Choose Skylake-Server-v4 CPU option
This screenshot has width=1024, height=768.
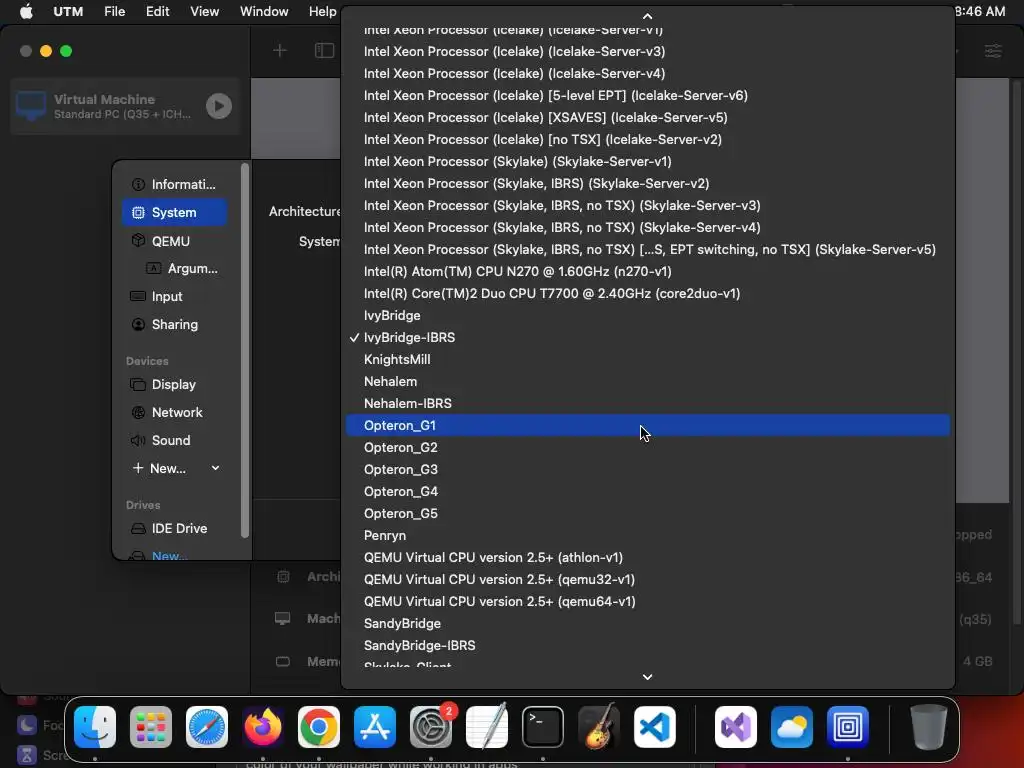click(647, 228)
